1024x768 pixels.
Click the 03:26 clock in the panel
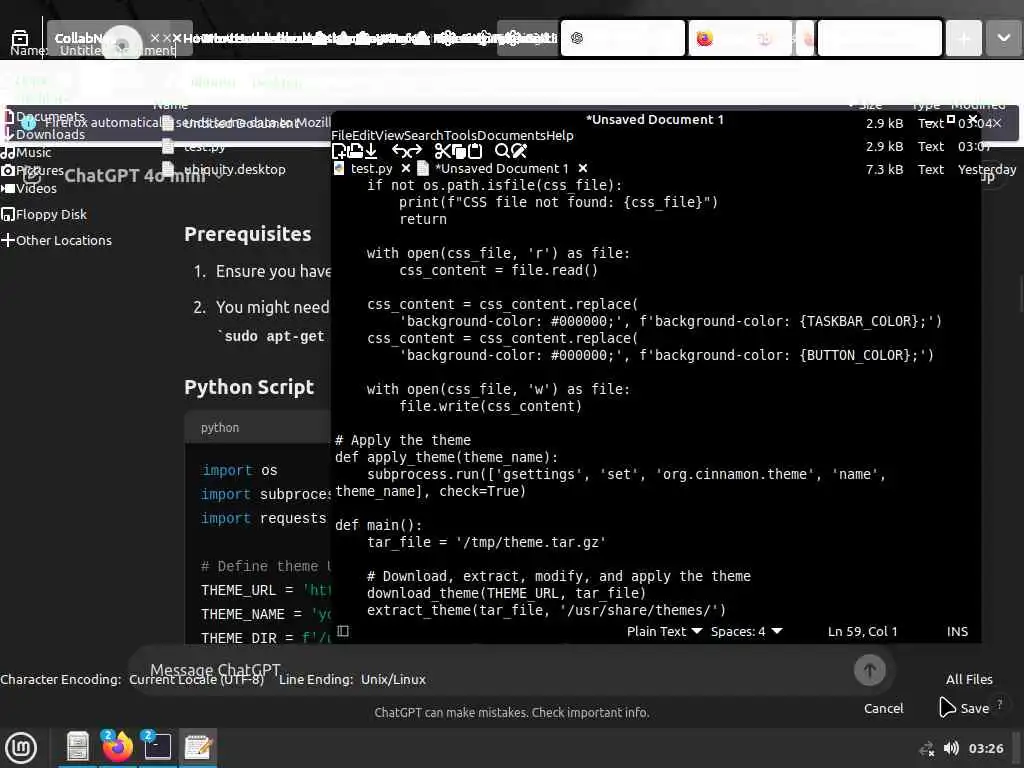[985, 748]
